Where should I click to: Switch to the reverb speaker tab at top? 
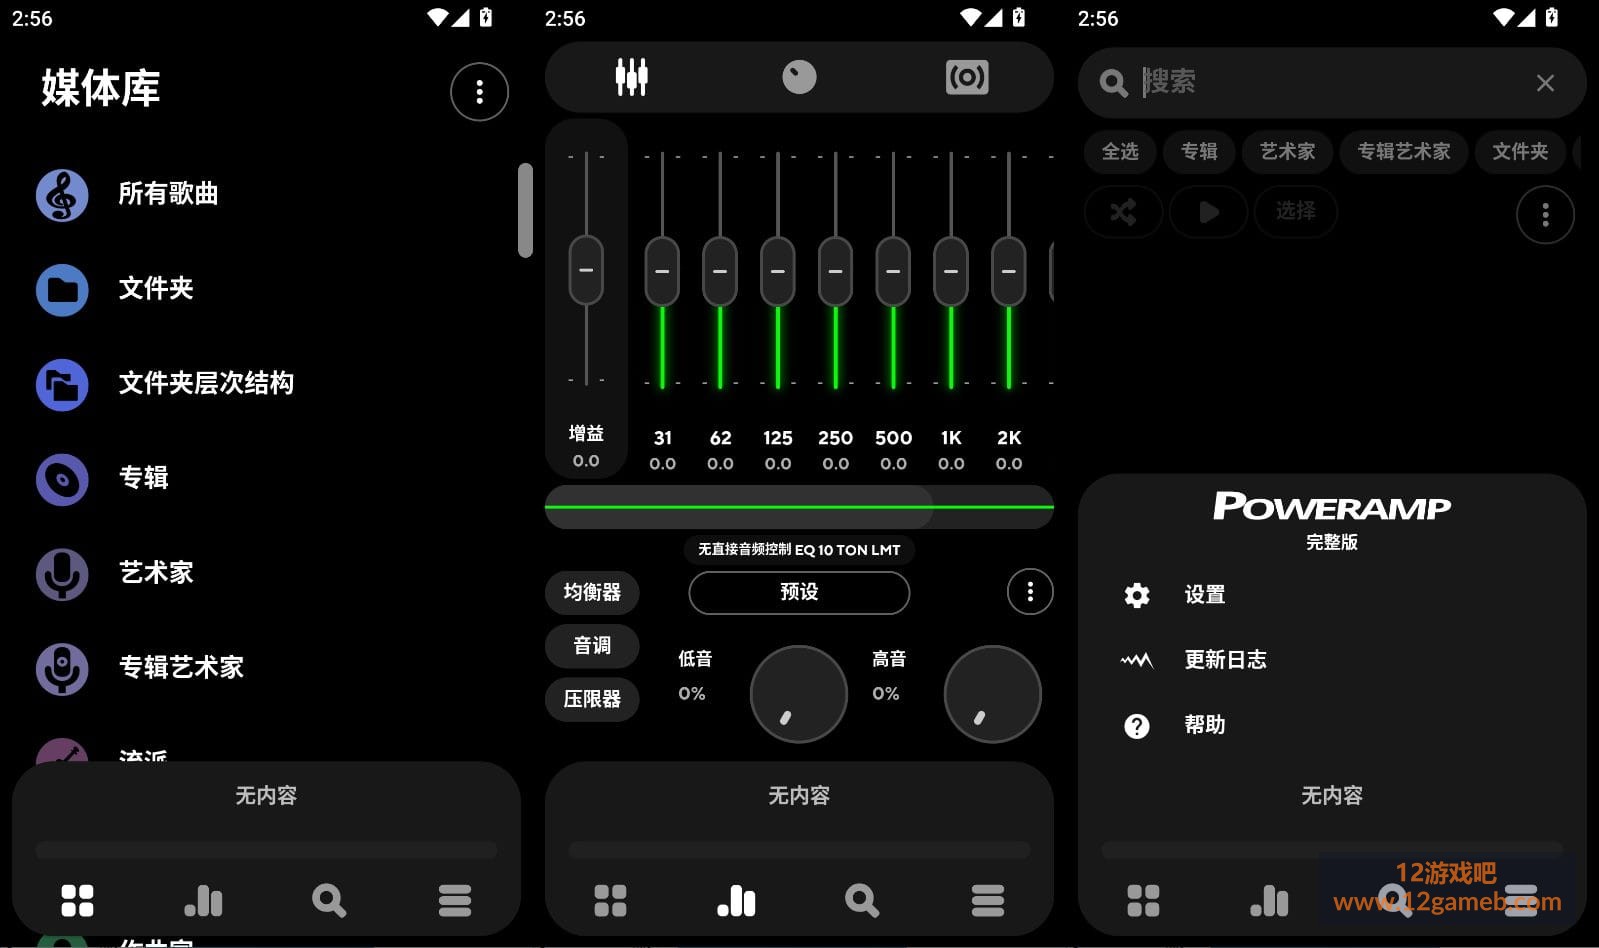[967, 77]
